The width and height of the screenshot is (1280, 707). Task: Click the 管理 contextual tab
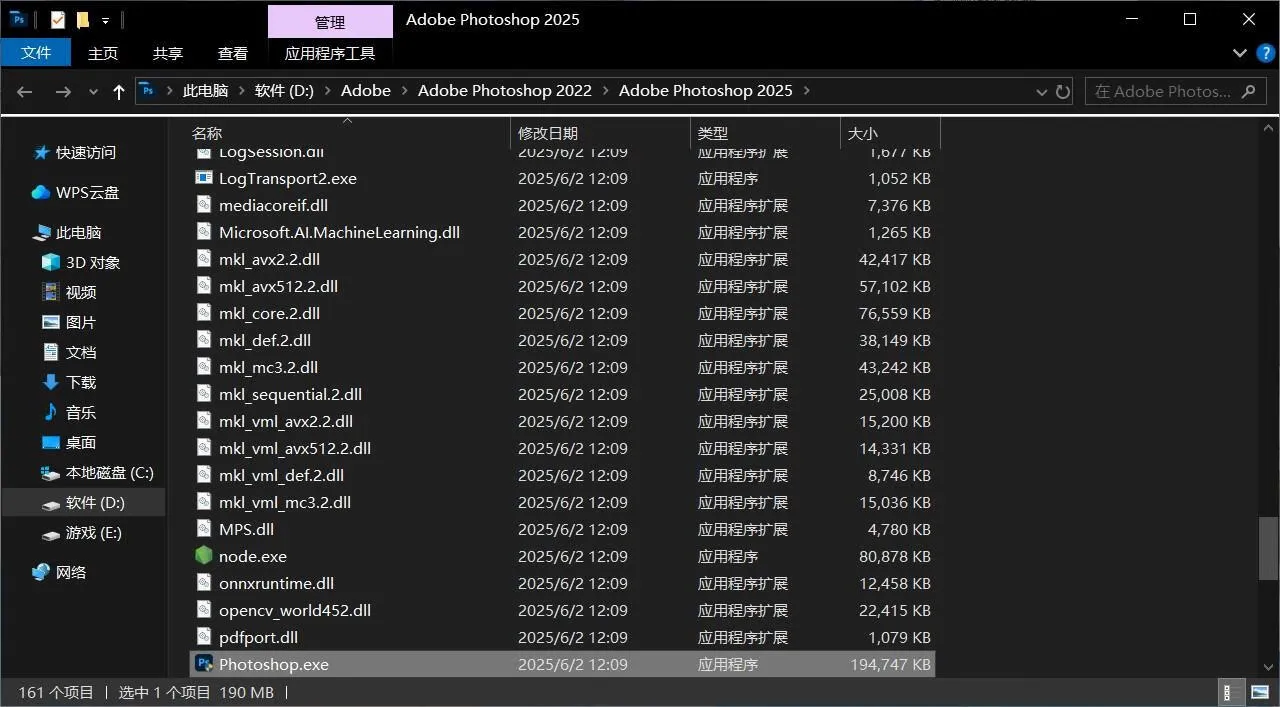(x=330, y=21)
